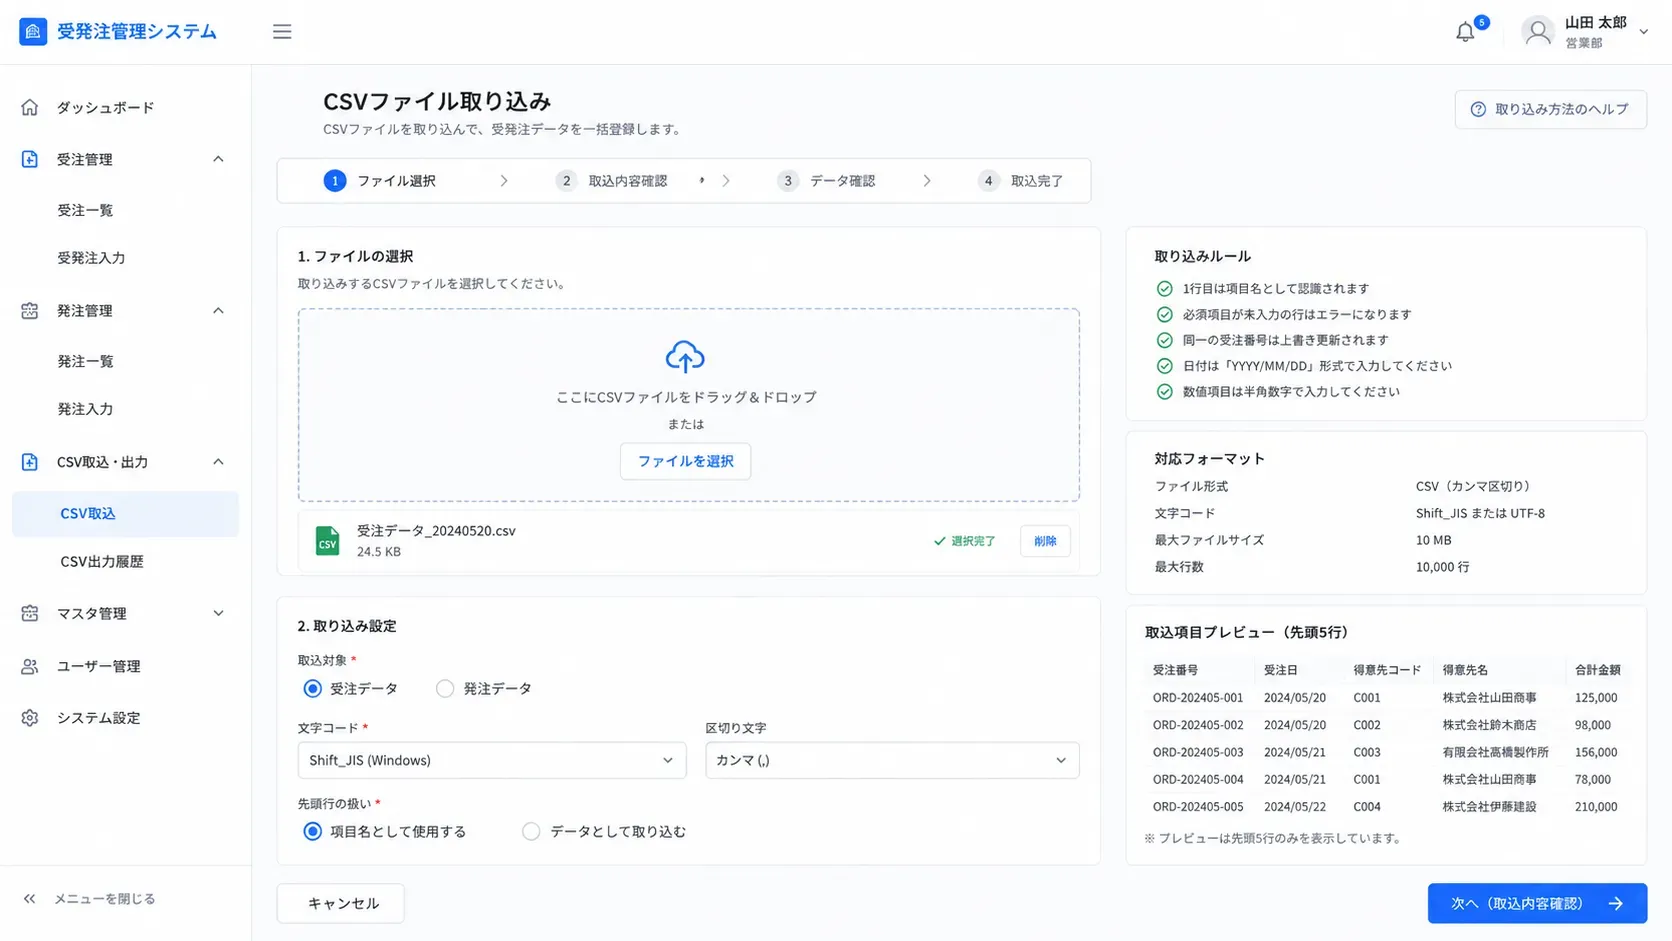Viewport: 1672px width, 941px height.
Task: Click the cloud upload icon
Action: (685, 357)
